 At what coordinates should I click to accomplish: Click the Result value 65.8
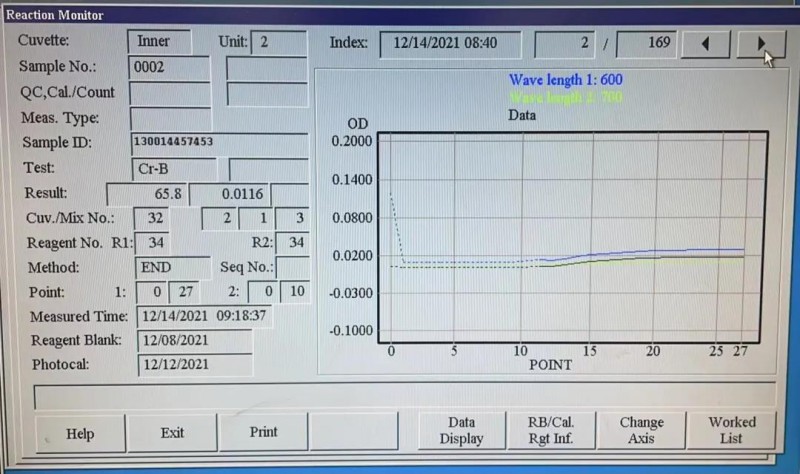[147, 194]
